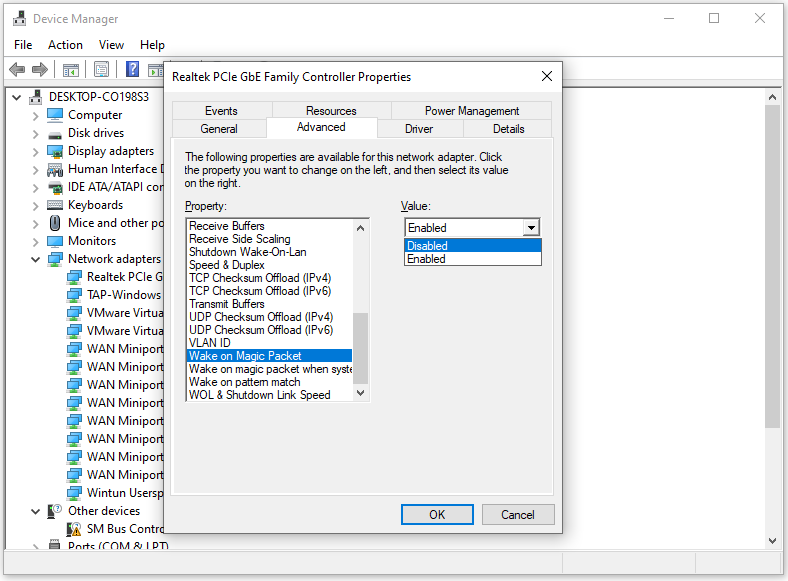
Task: Collapse the DESKTOP-CO198S3 root node
Action: (17, 97)
